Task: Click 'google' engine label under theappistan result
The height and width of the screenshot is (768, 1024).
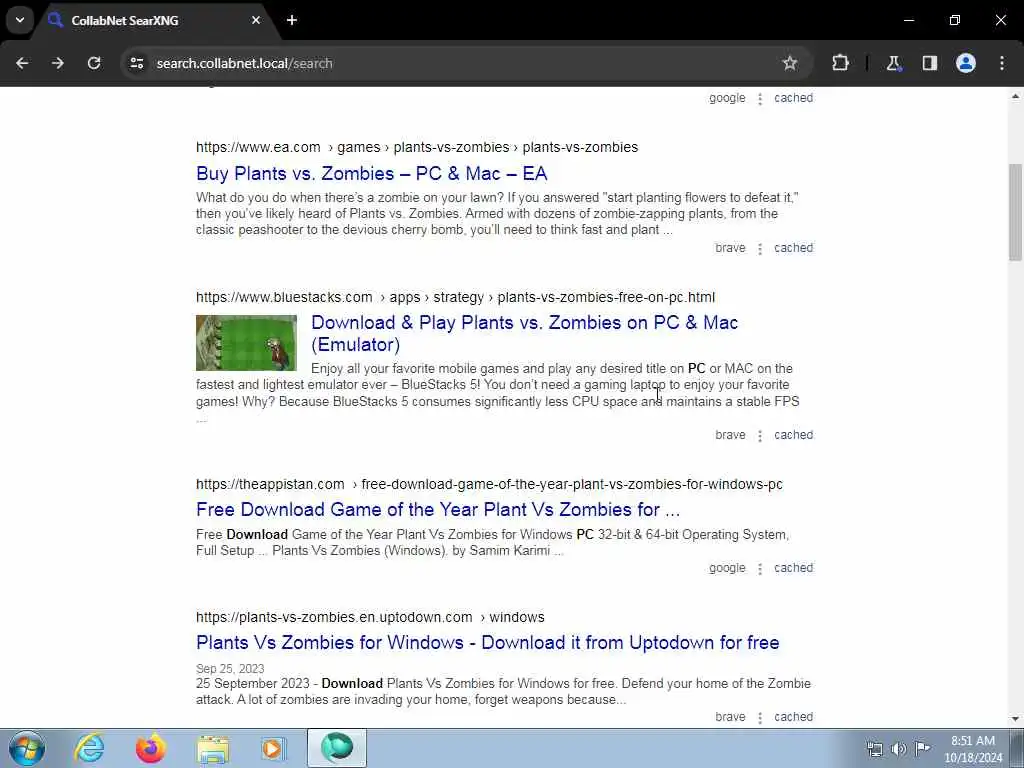Action: point(727,568)
